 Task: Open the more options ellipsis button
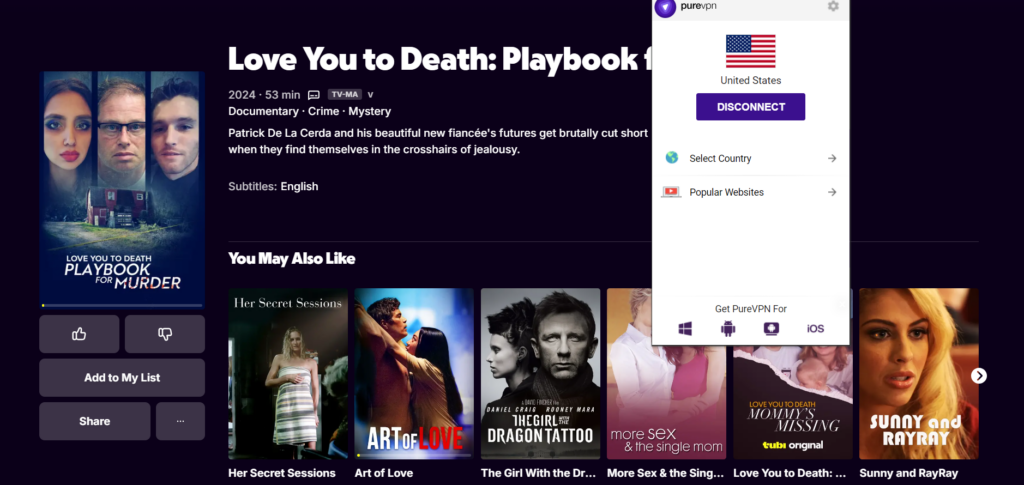[x=180, y=421]
